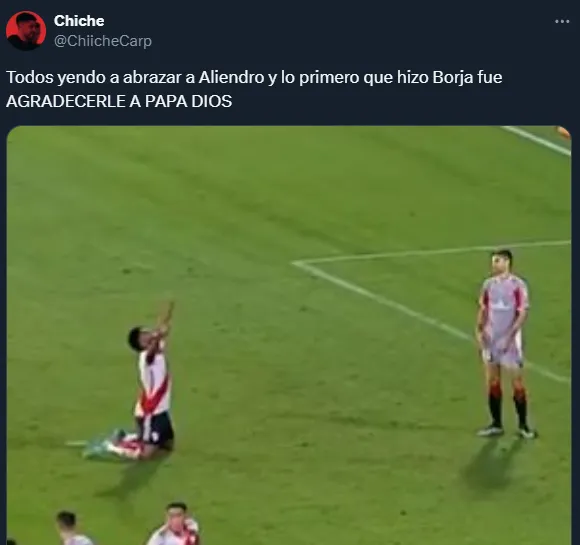Open the @ChiicheCarp handle link
This screenshot has width=580, height=545.
pyautogui.click(x=103, y=41)
